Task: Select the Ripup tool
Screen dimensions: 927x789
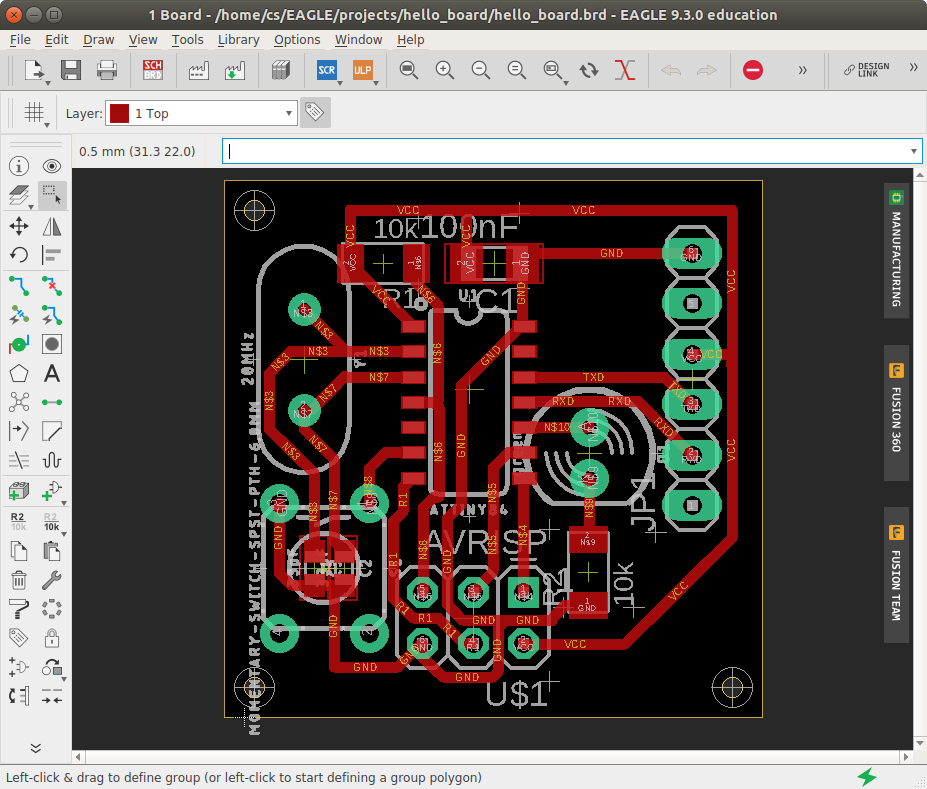Action: (52, 286)
